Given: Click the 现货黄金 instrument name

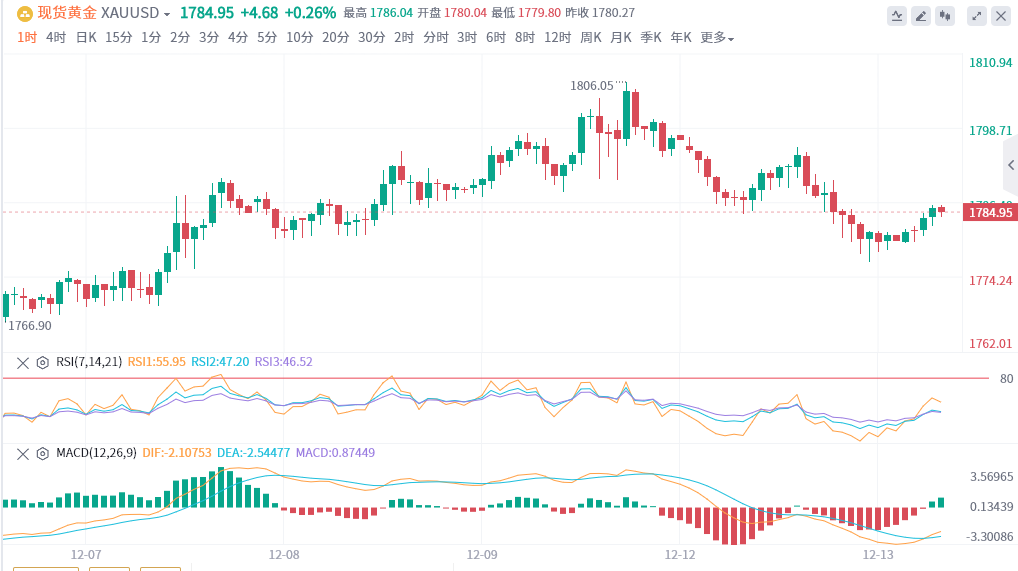Looking at the screenshot, I should point(67,13).
